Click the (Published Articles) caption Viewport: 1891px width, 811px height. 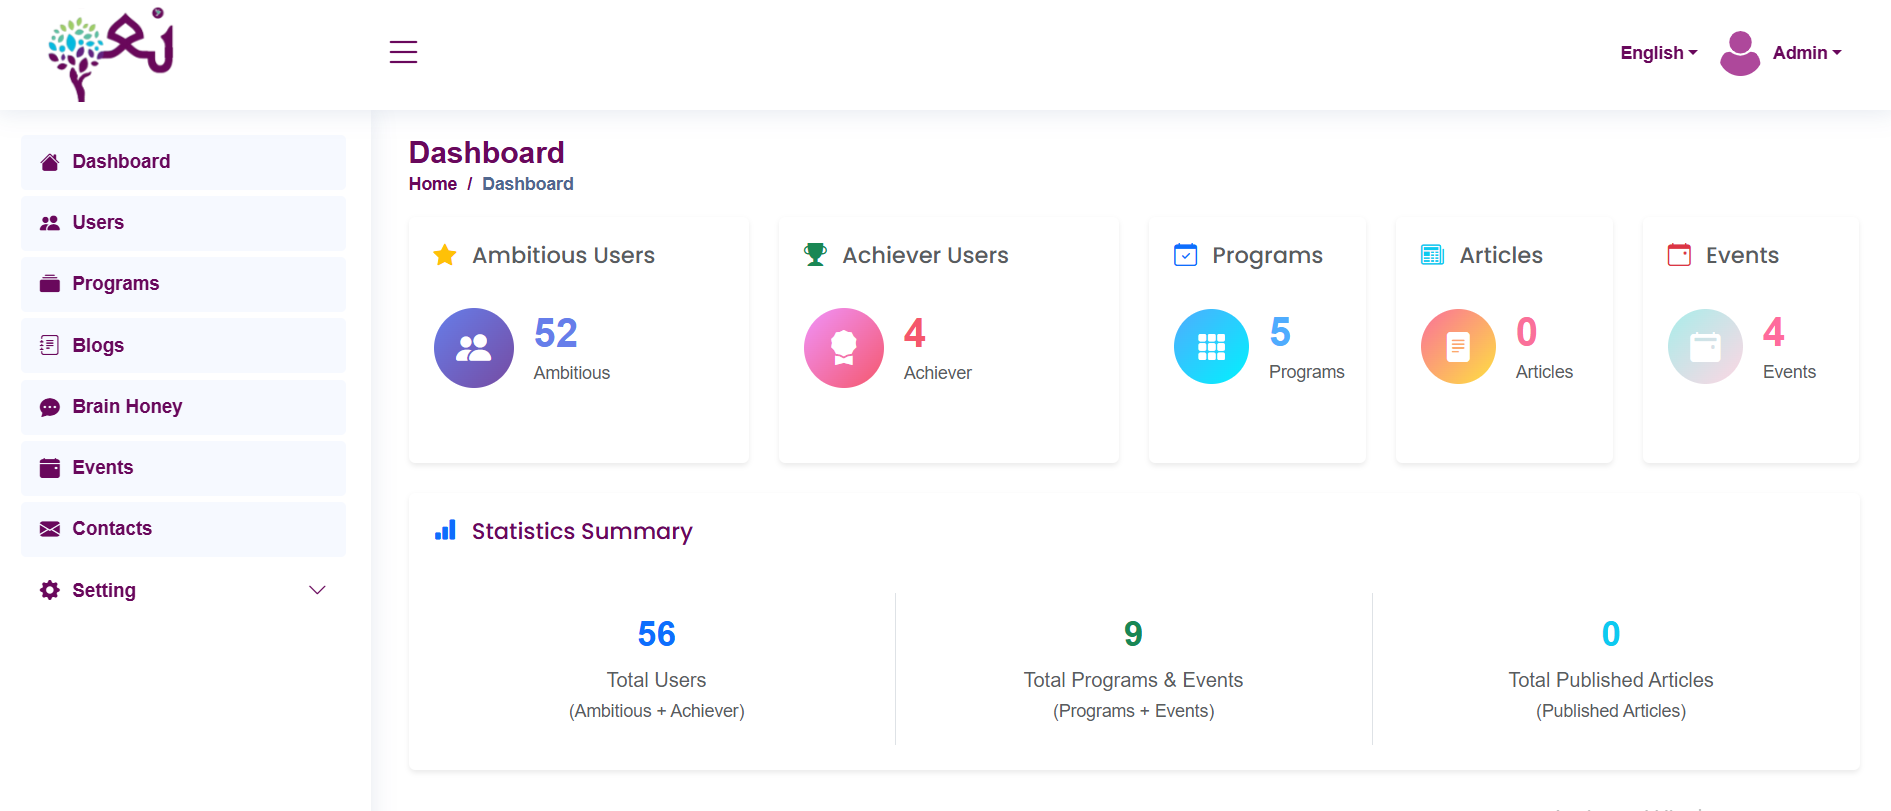pyautogui.click(x=1611, y=711)
